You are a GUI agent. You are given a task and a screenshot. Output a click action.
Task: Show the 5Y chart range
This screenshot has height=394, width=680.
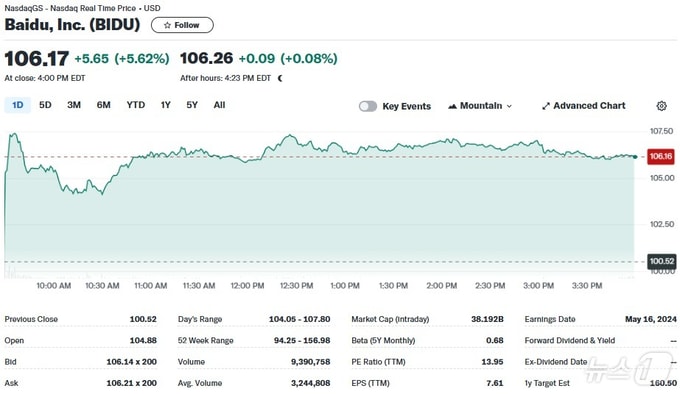pos(192,105)
